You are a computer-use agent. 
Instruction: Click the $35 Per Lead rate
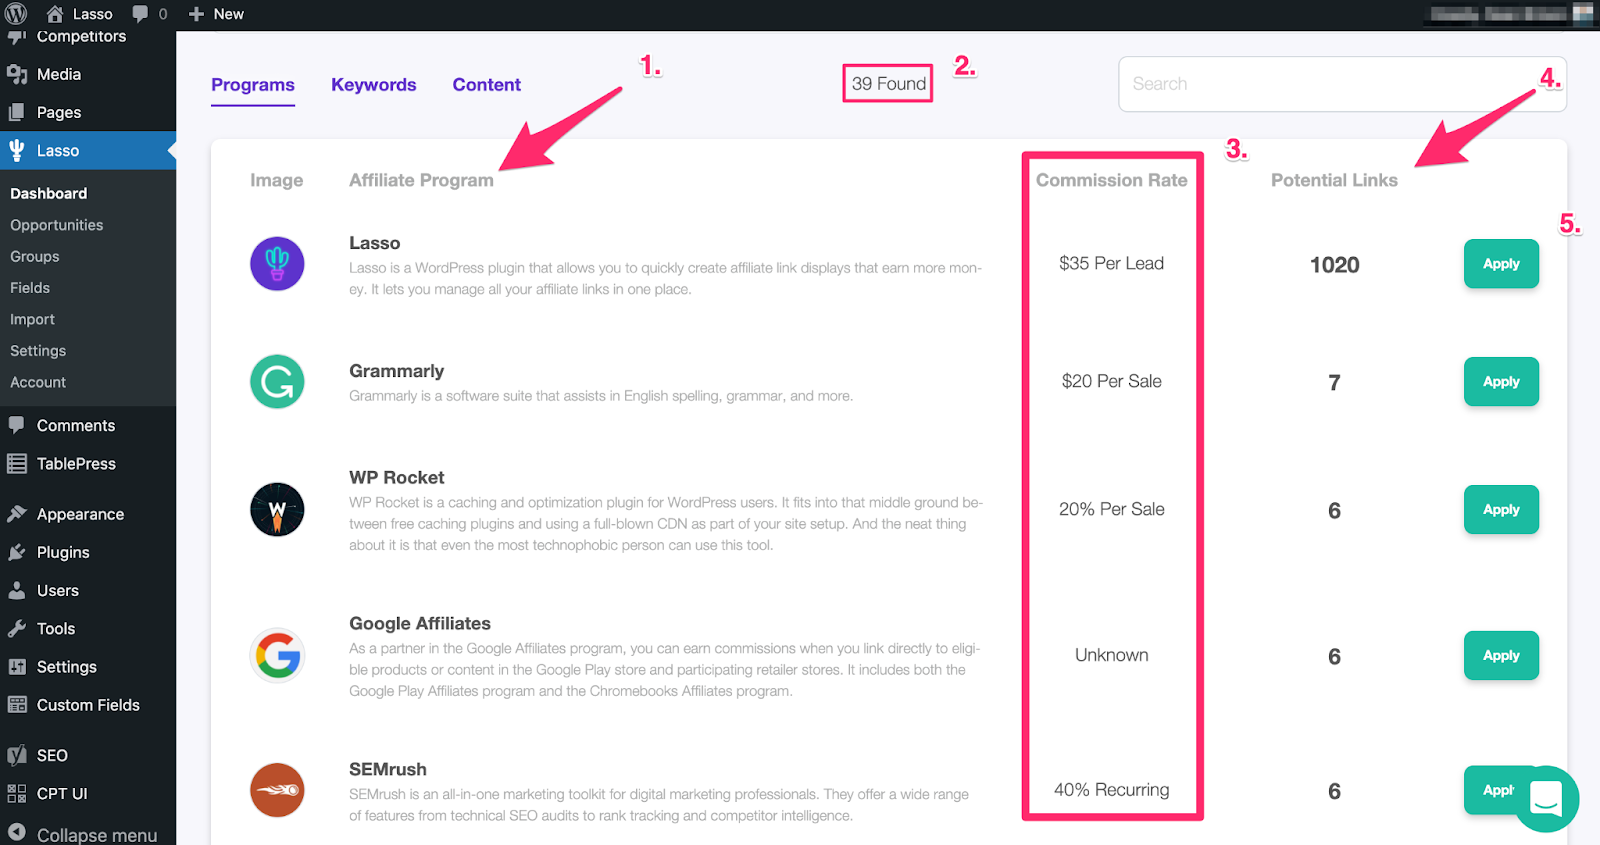click(x=1112, y=264)
